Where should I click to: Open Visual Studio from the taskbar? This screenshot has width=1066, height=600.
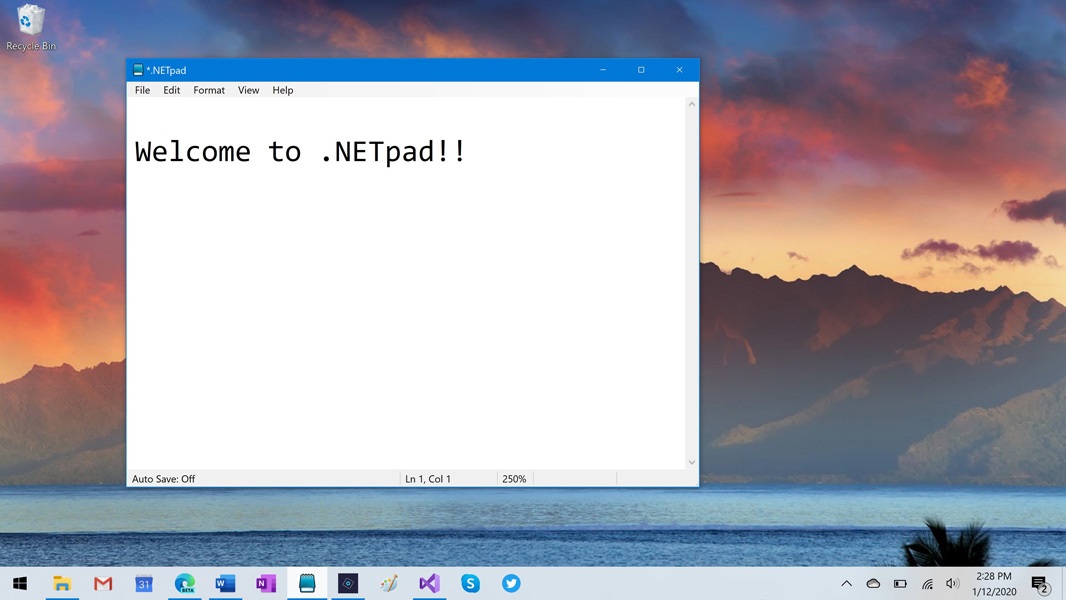coord(429,583)
